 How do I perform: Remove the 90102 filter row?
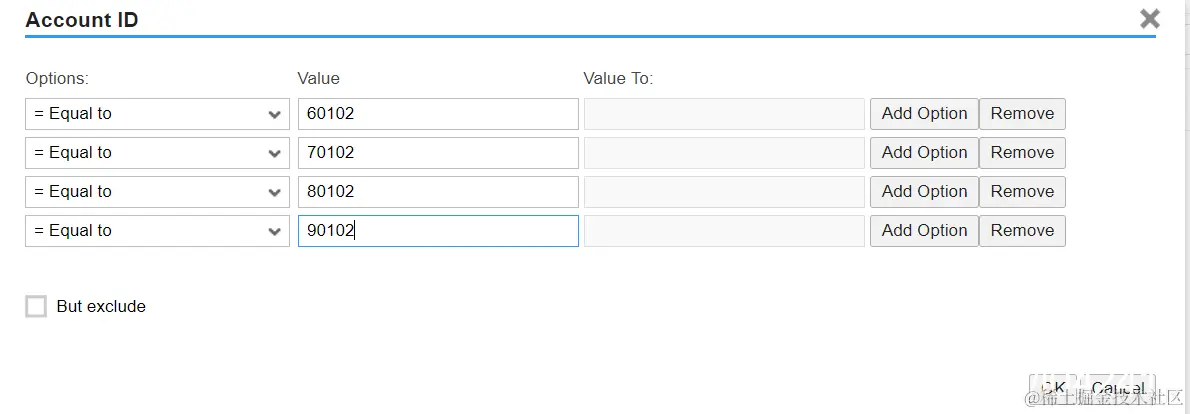(x=1021, y=231)
